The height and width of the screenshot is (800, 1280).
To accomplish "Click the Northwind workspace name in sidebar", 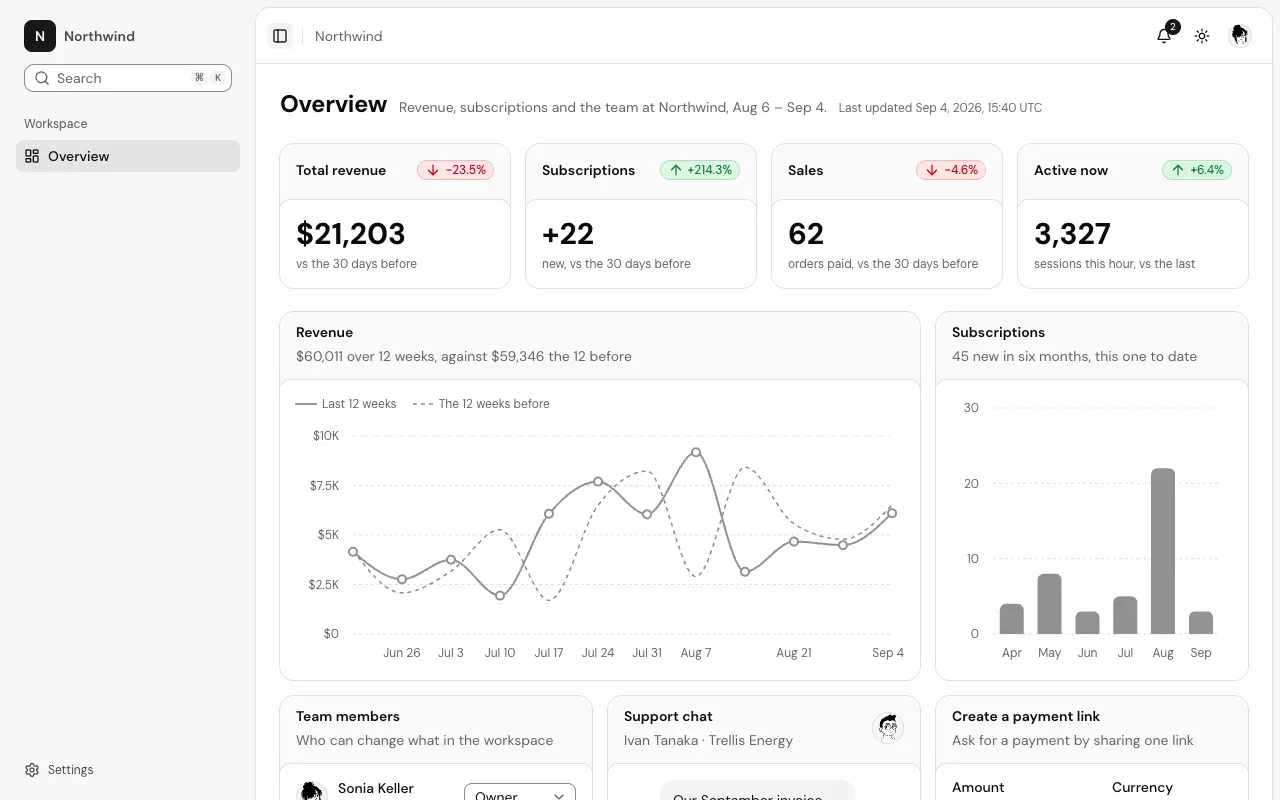I will coord(99,36).
